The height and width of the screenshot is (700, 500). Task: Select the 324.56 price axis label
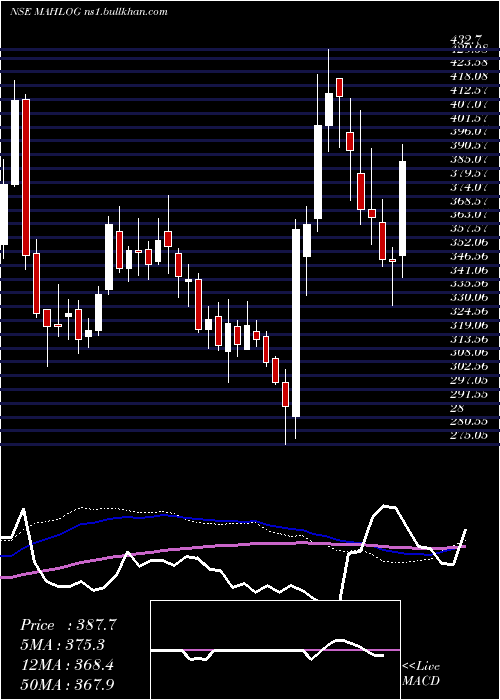[x=469, y=311]
